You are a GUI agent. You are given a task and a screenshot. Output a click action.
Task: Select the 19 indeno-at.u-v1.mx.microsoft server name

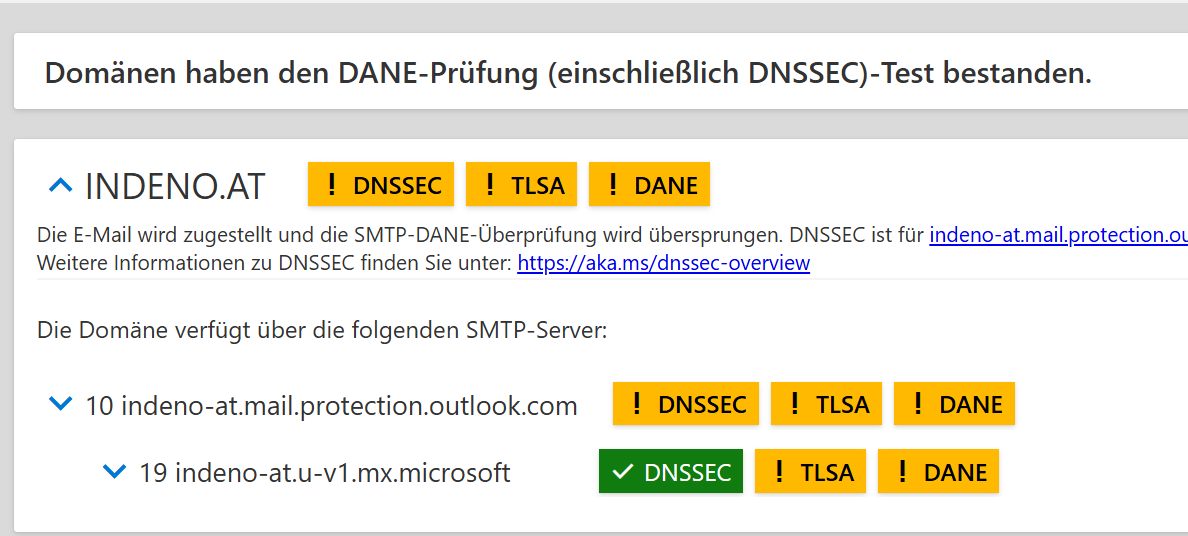point(324,473)
